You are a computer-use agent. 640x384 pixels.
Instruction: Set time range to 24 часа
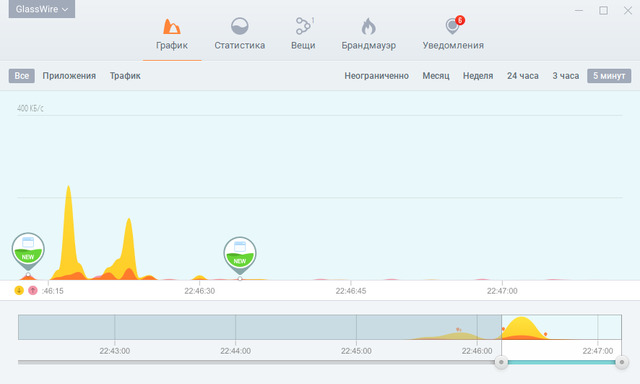point(522,76)
